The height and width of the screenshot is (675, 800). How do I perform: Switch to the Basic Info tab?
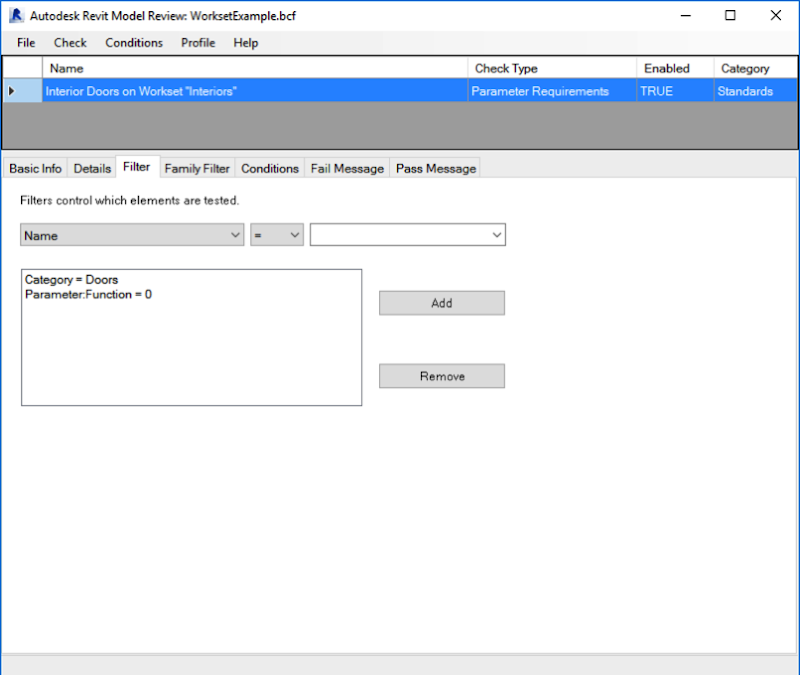(35, 168)
